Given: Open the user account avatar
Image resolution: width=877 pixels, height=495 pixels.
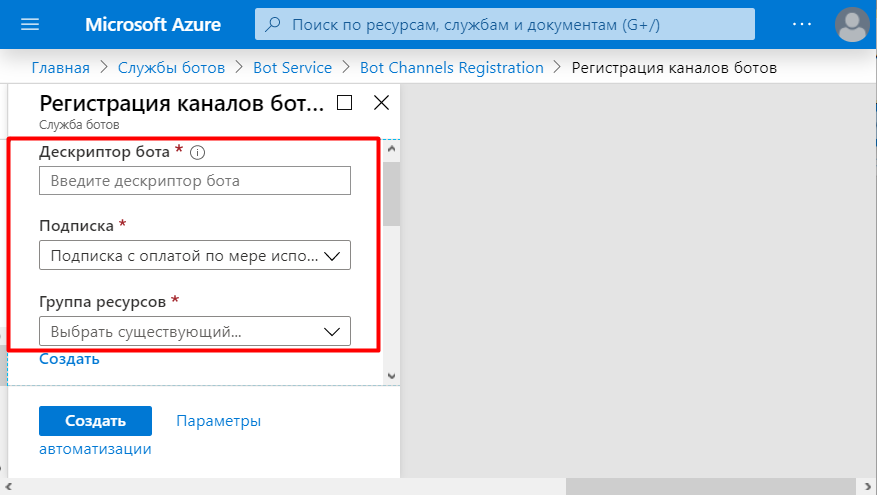Looking at the screenshot, I should [x=852, y=25].
